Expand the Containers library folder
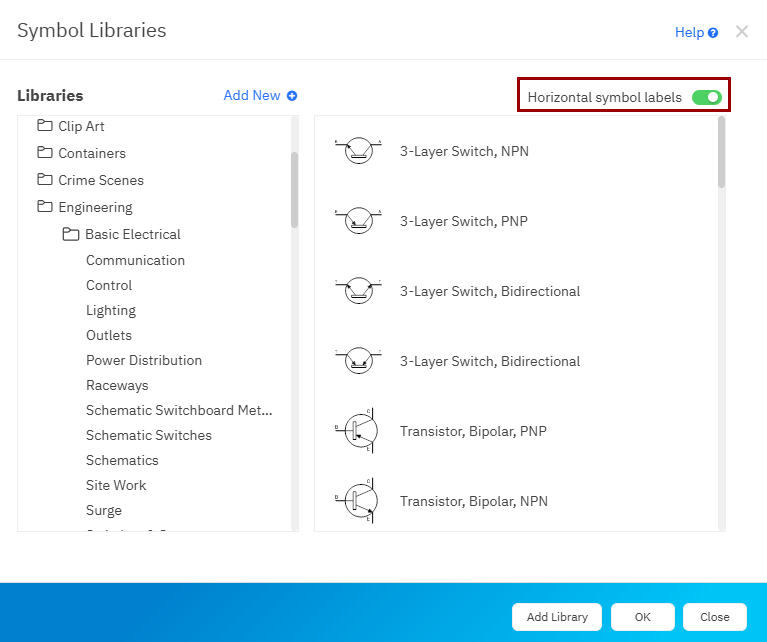This screenshot has height=642, width=767. (x=44, y=153)
